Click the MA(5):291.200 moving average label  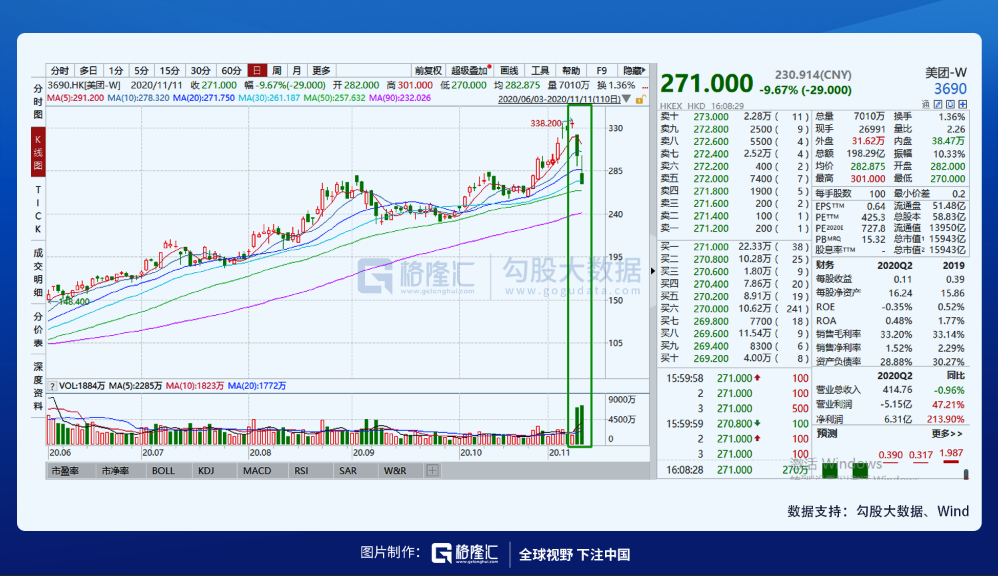click(x=75, y=98)
